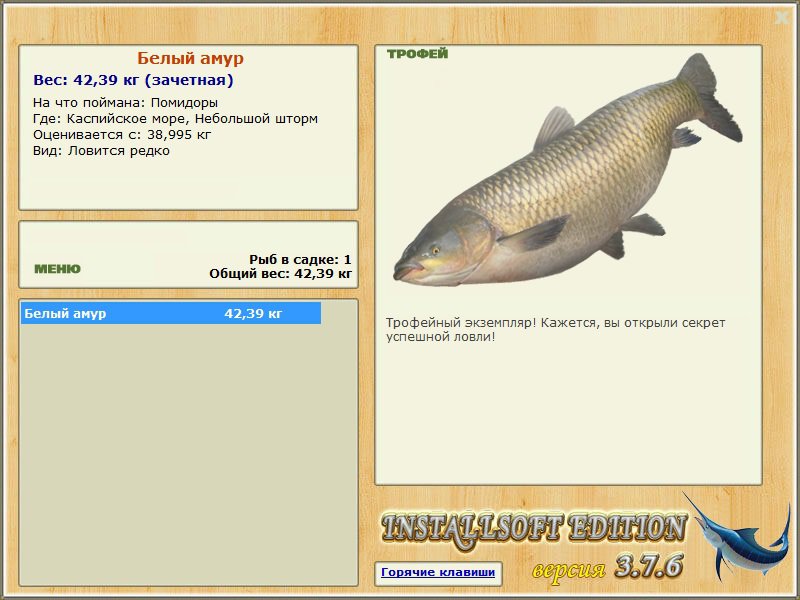
Task: Open the Горячие клавиши link
Action: coord(438,572)
